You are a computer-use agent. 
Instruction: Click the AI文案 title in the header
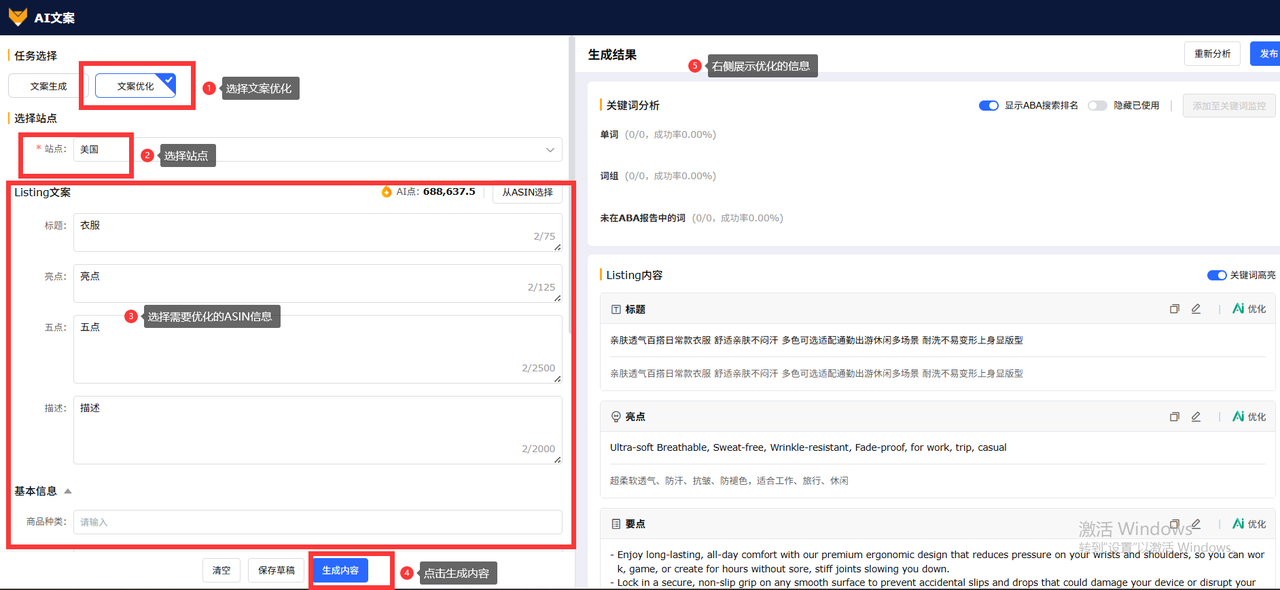54,18
